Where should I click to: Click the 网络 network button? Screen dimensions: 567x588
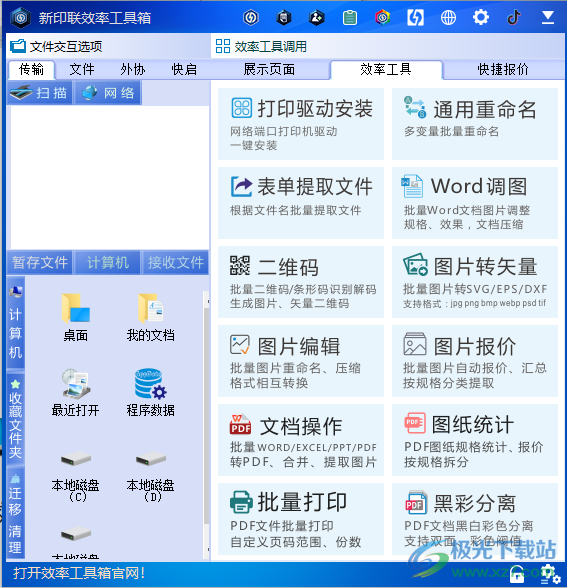[108, 93]
